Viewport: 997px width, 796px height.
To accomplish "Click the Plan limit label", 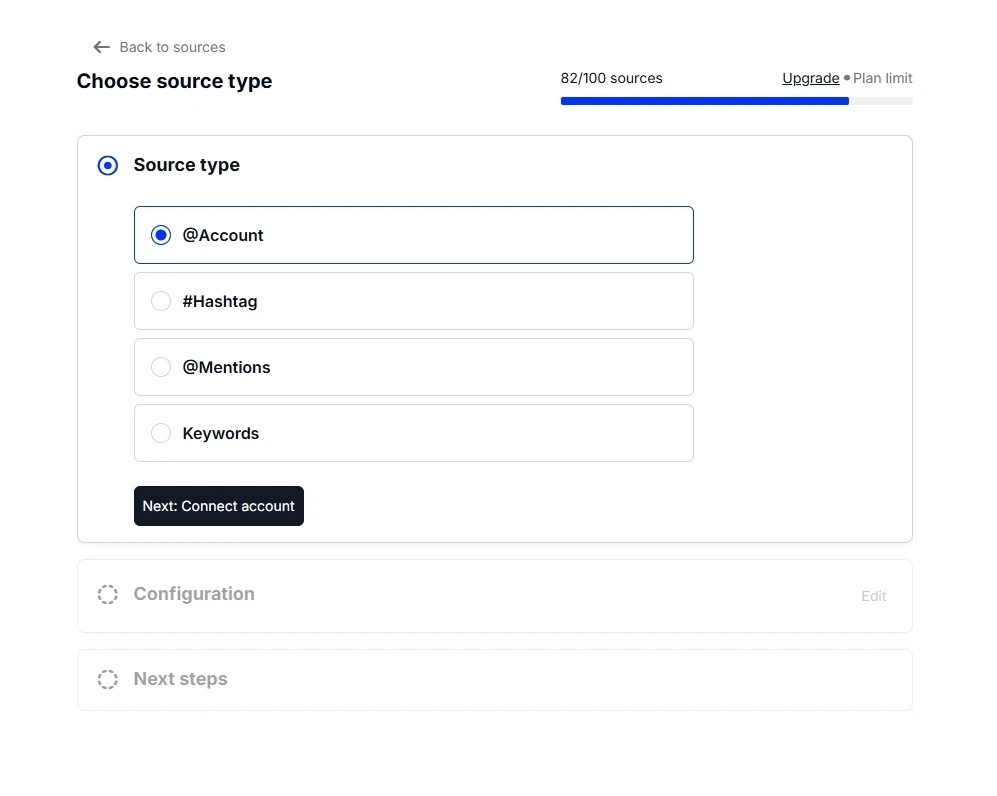I will click(x=883, y=78).
